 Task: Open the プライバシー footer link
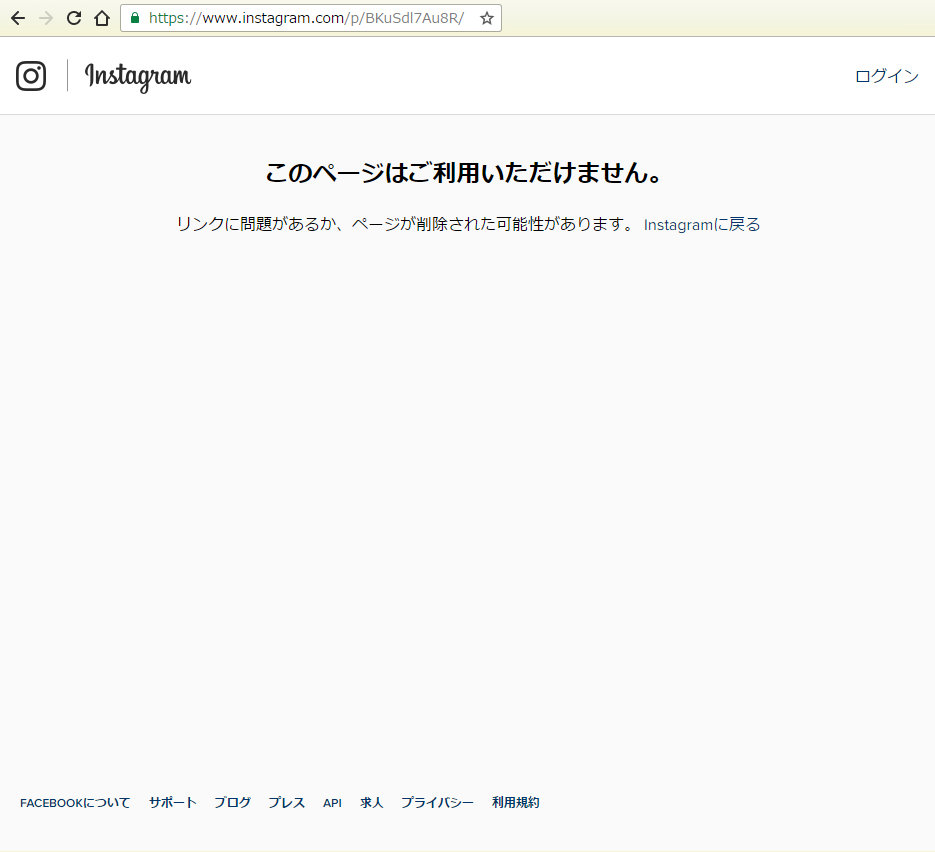click(437, 803)
